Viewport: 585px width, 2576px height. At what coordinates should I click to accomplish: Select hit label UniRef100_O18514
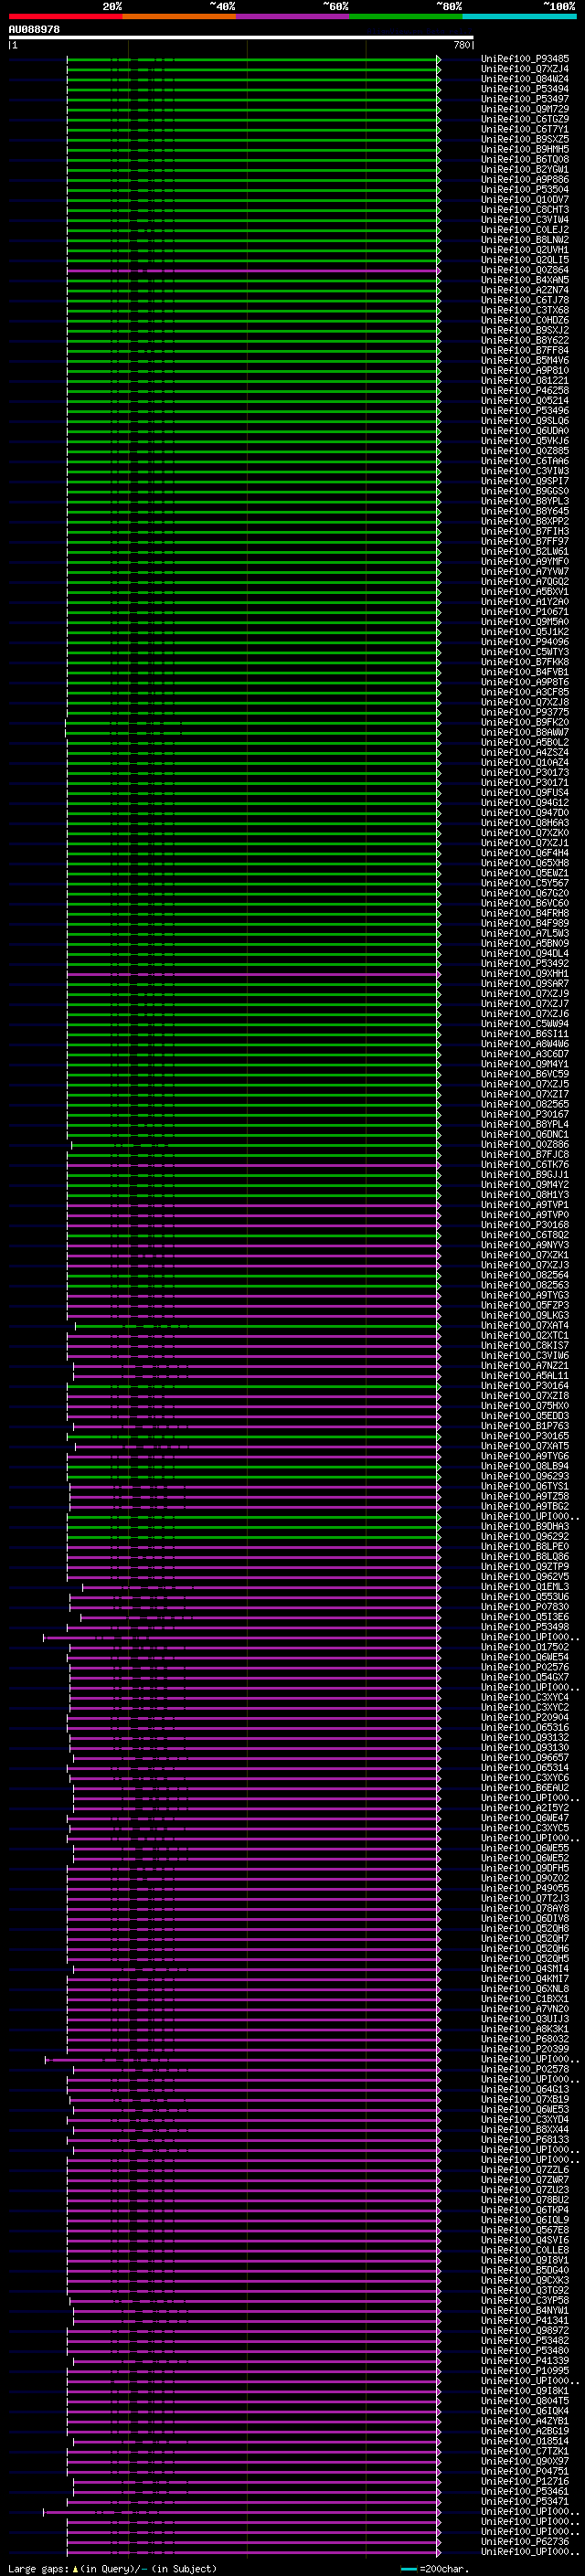coord(525,2441)
